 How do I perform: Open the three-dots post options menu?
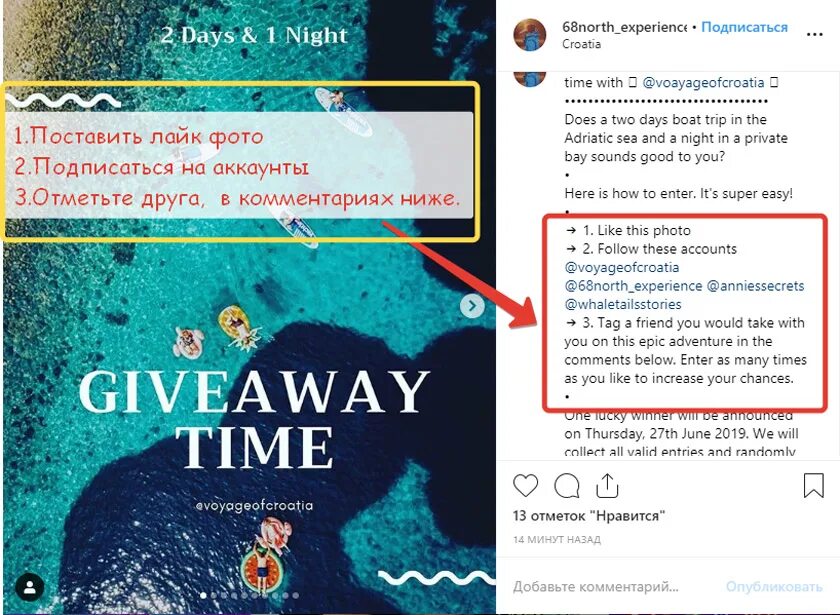click(x=814, y=35)
